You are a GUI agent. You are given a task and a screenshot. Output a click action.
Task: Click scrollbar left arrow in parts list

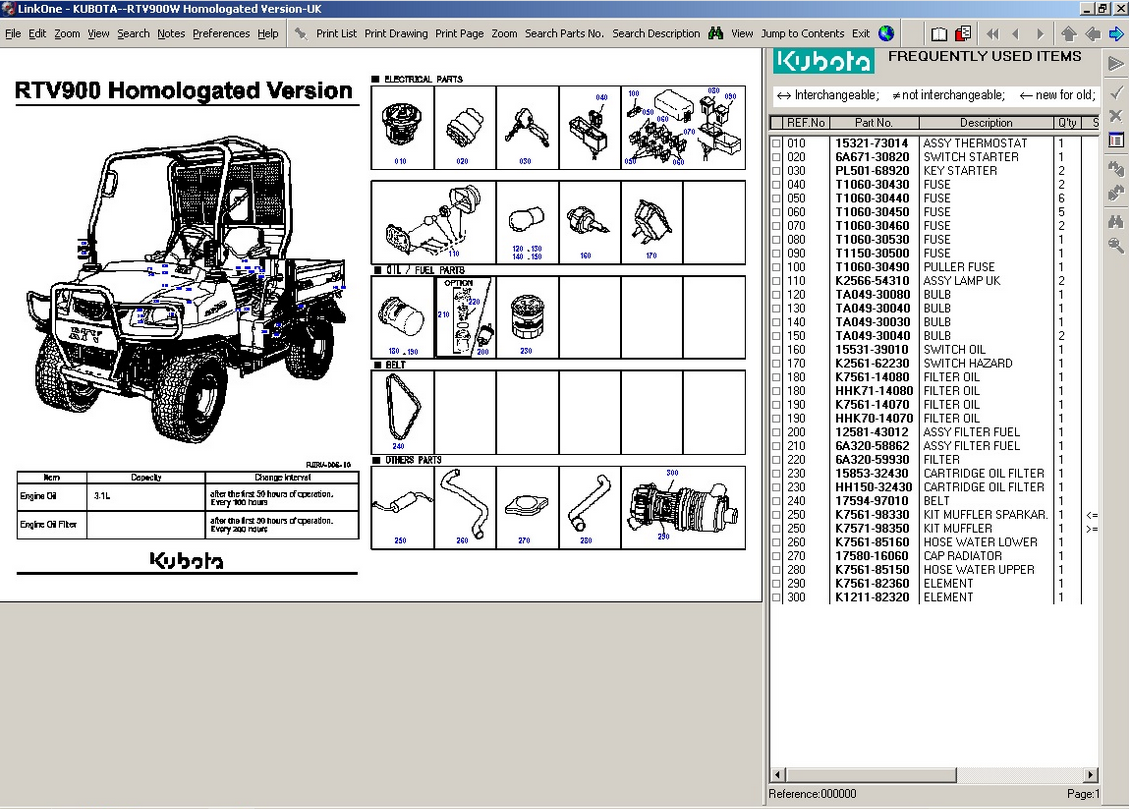(x=778, y=774)
